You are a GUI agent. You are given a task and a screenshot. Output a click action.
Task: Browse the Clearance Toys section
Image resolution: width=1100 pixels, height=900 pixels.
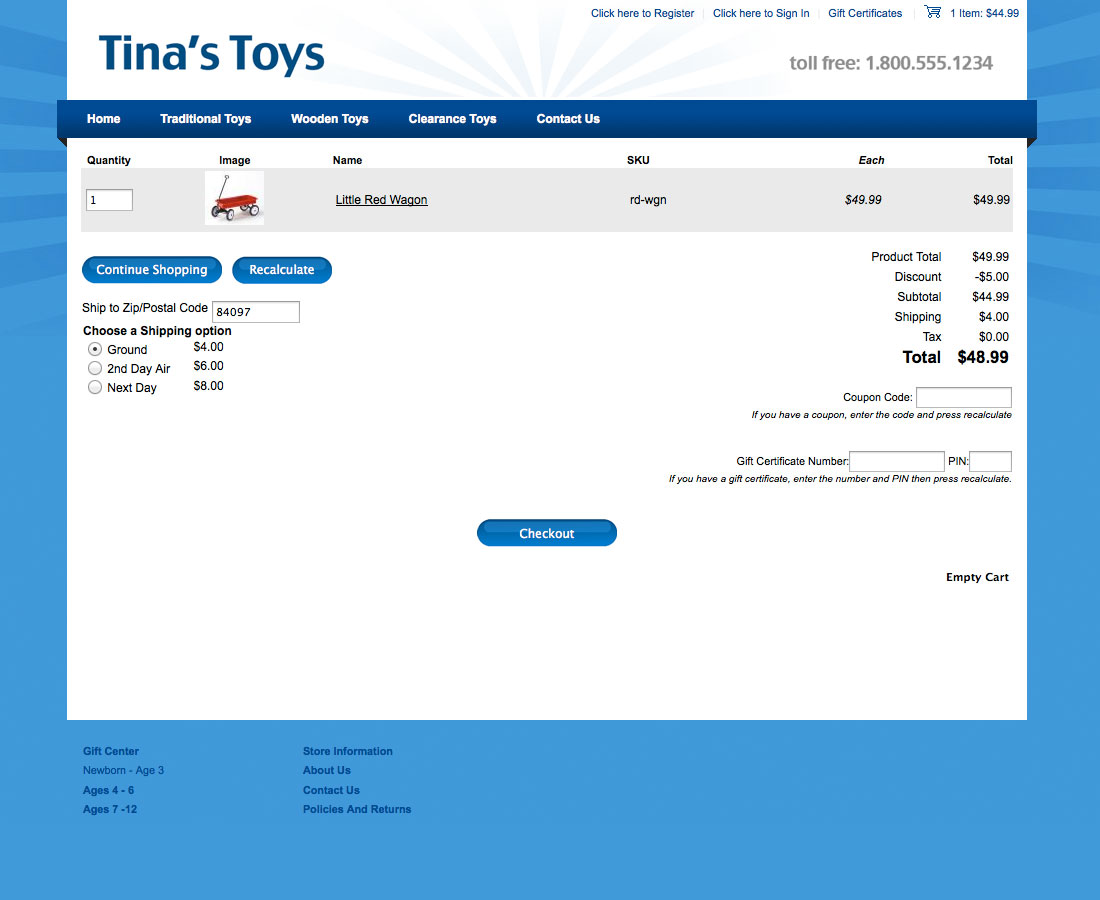click(x=452, y=119)
